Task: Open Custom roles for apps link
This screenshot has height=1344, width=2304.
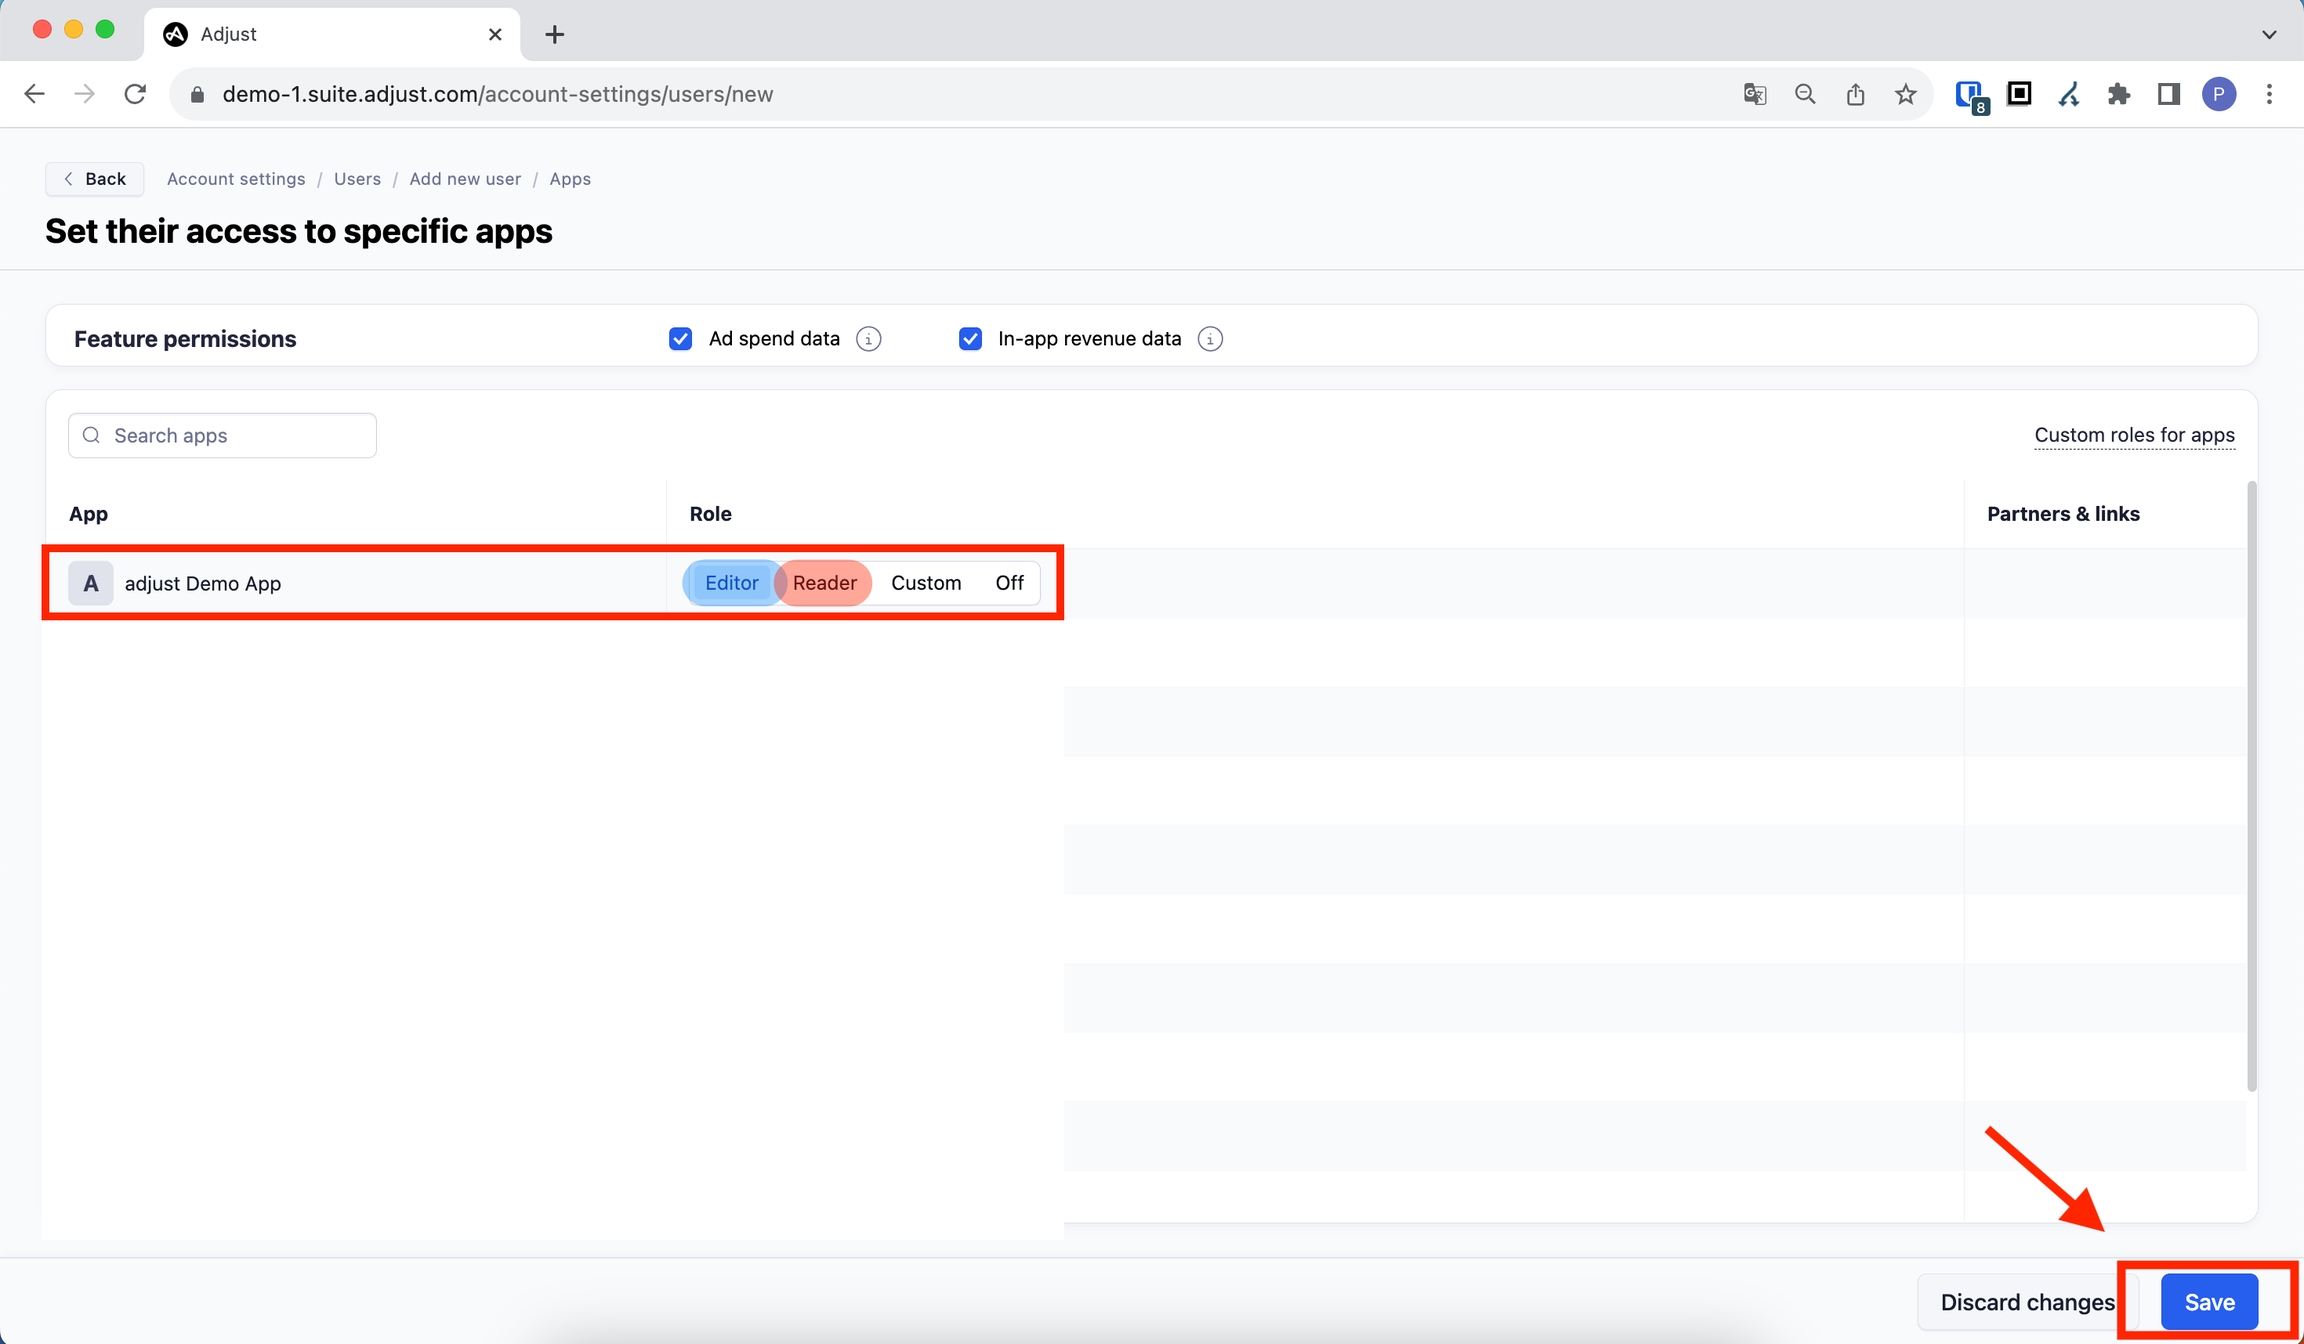Action: pos(2134,435)
